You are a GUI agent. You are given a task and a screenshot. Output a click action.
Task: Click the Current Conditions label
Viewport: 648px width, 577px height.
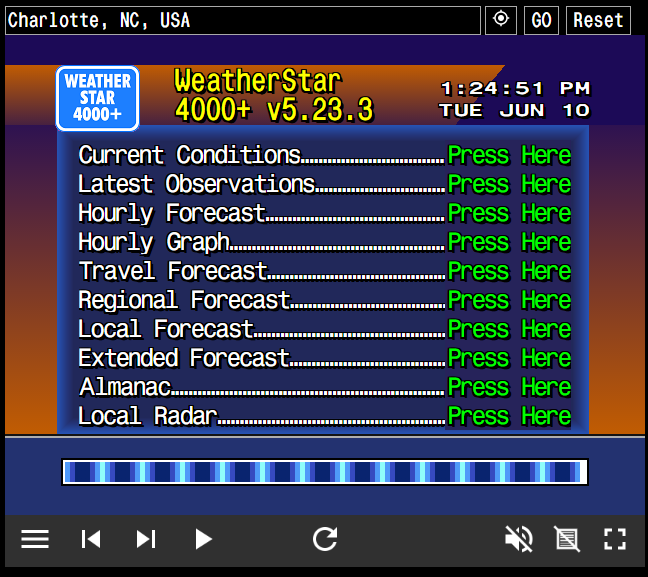pyautogui.click(x=190, y=155)
